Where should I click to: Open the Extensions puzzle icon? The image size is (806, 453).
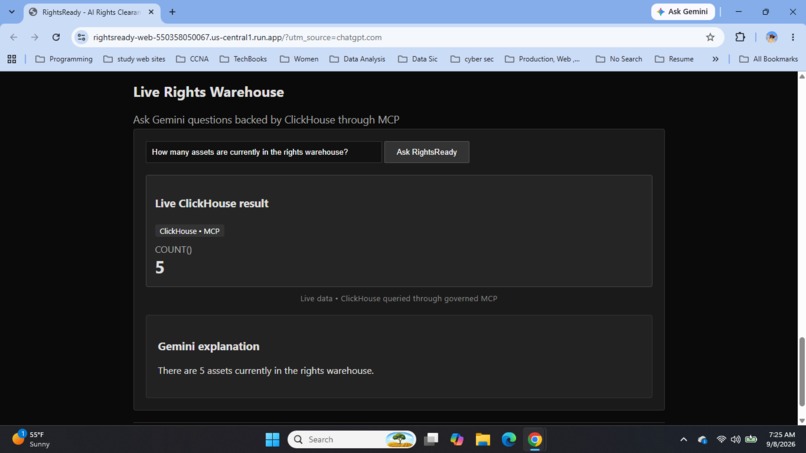[740, 37]
